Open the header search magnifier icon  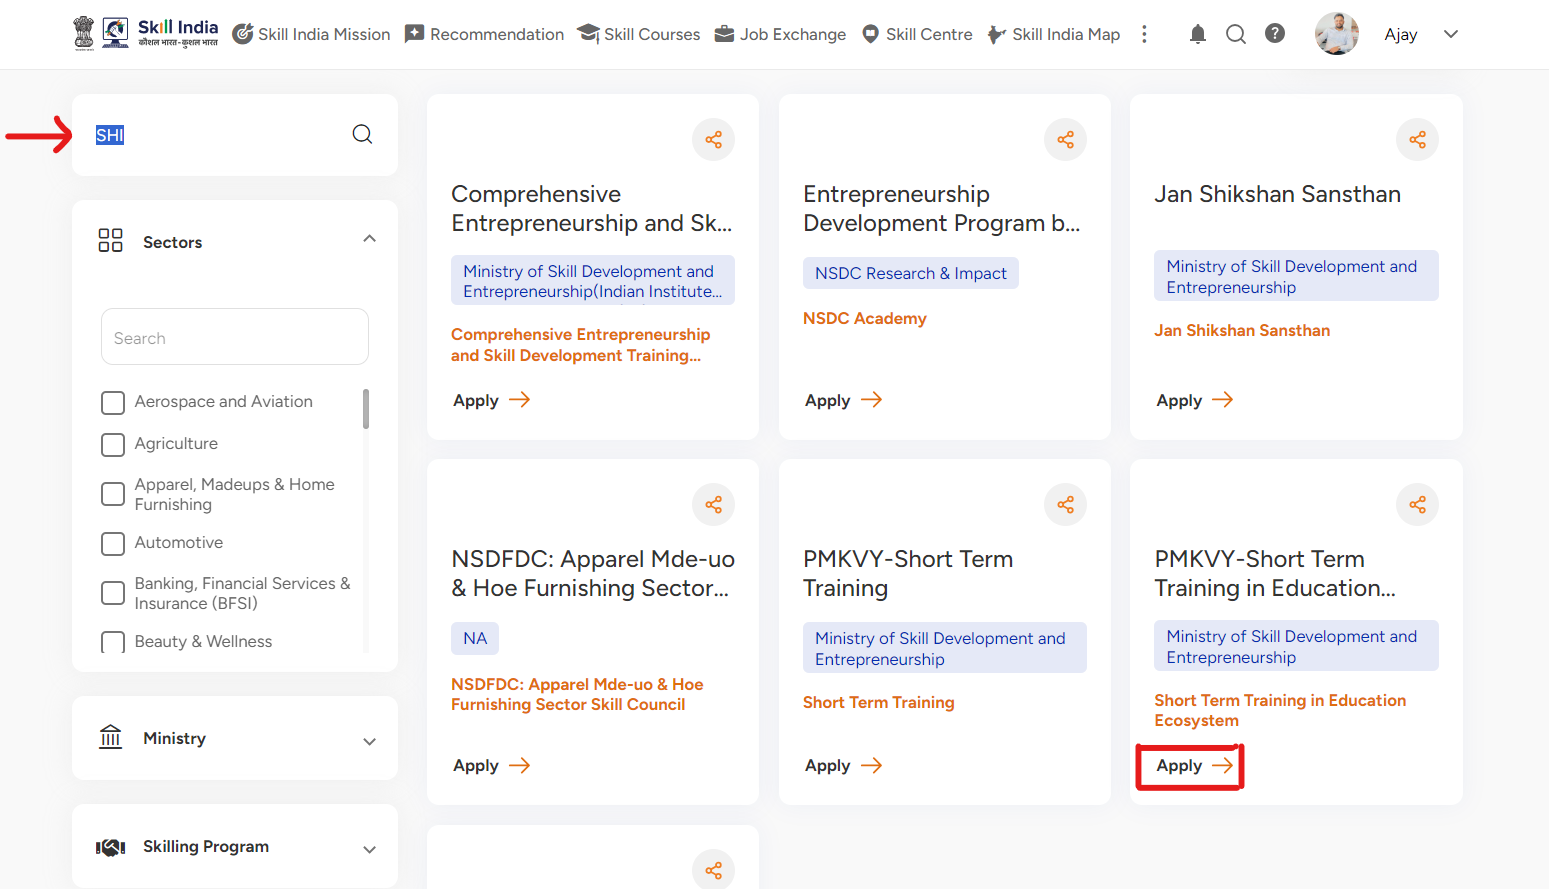pyautogui.click(x=1236, y=34)
